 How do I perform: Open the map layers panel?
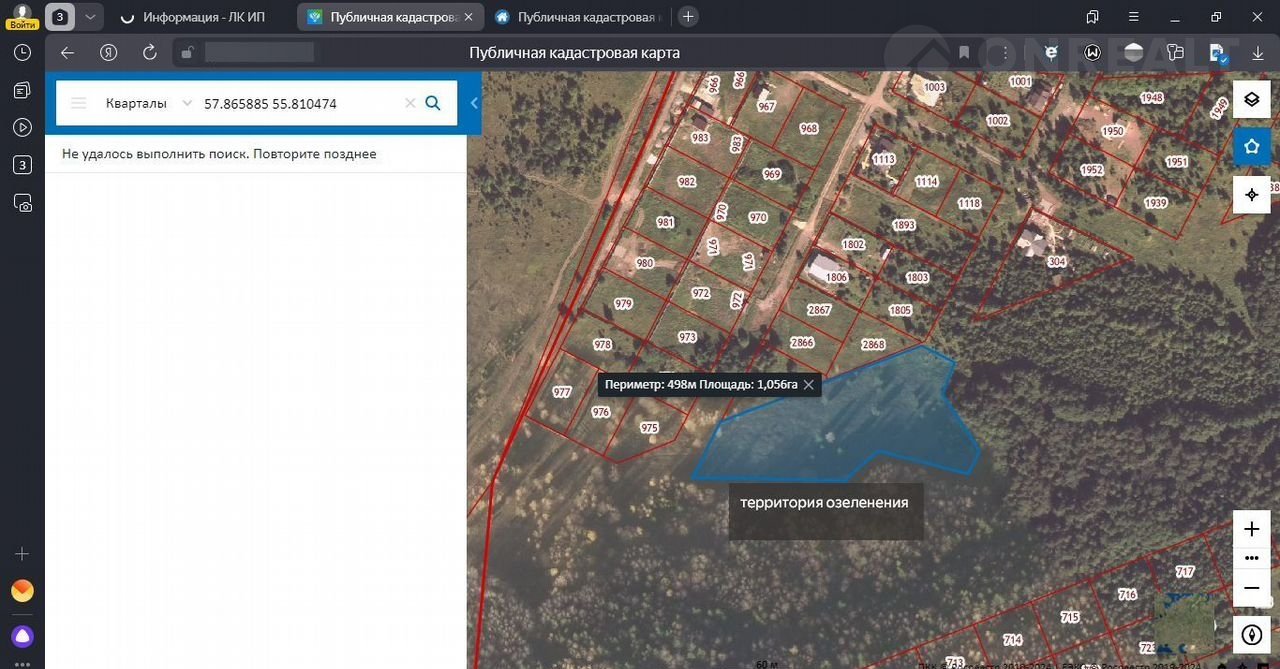pyautogui.click(x=1251, y=99)
